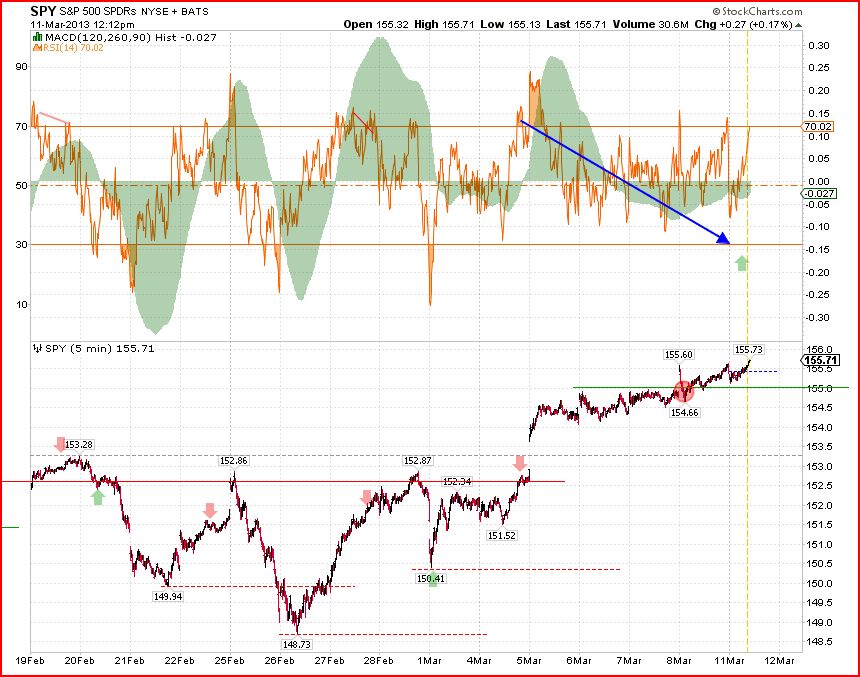This screenshot has width=860, height=677.
Task: Select the 5Mar date label
Action: click(x=529, y=660)
